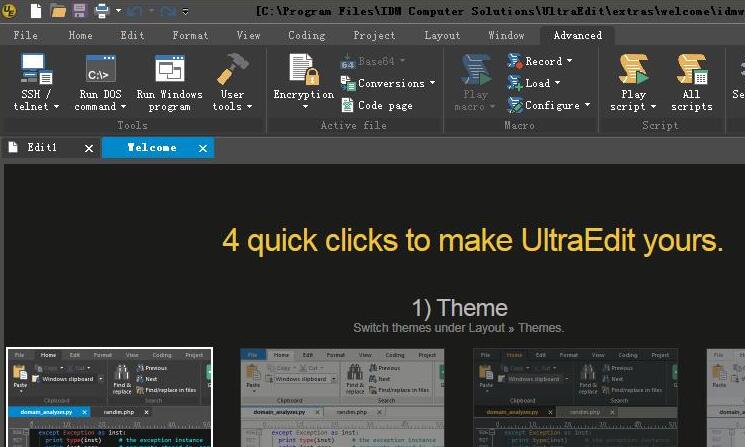Viewport: 745px width, 447px height.
Task: Click the Load macro icon
Action: coord(514,83)
